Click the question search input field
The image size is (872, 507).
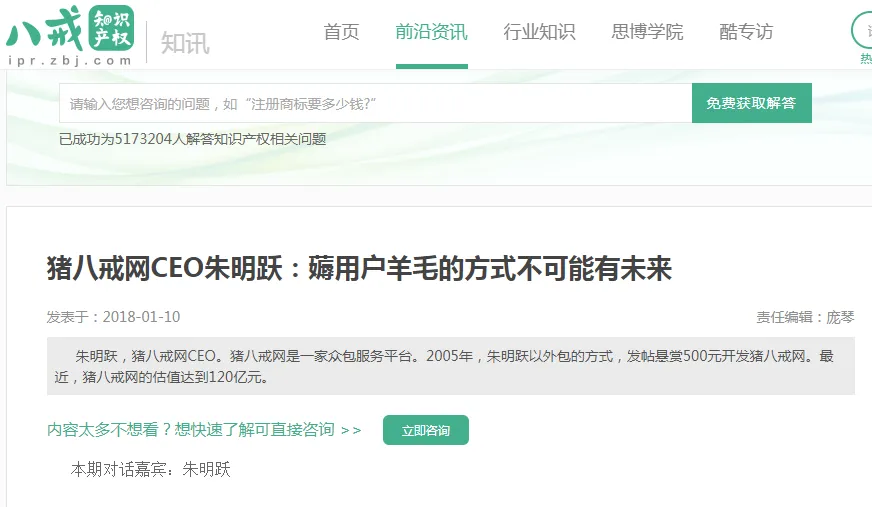tap(375, 103)
